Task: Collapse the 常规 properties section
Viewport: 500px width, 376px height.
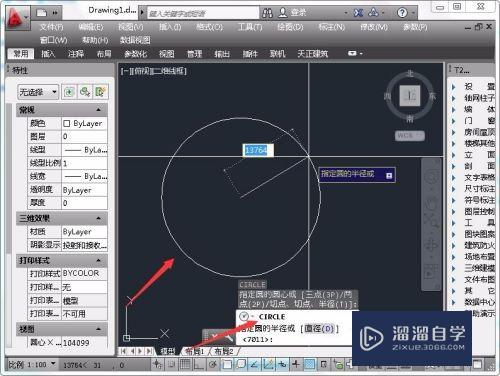Action: (x=99, y=110)
